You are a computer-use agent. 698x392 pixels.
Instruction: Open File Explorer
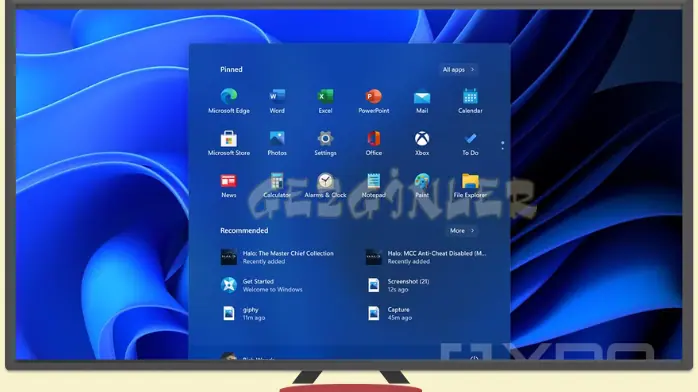coord(470,186)
